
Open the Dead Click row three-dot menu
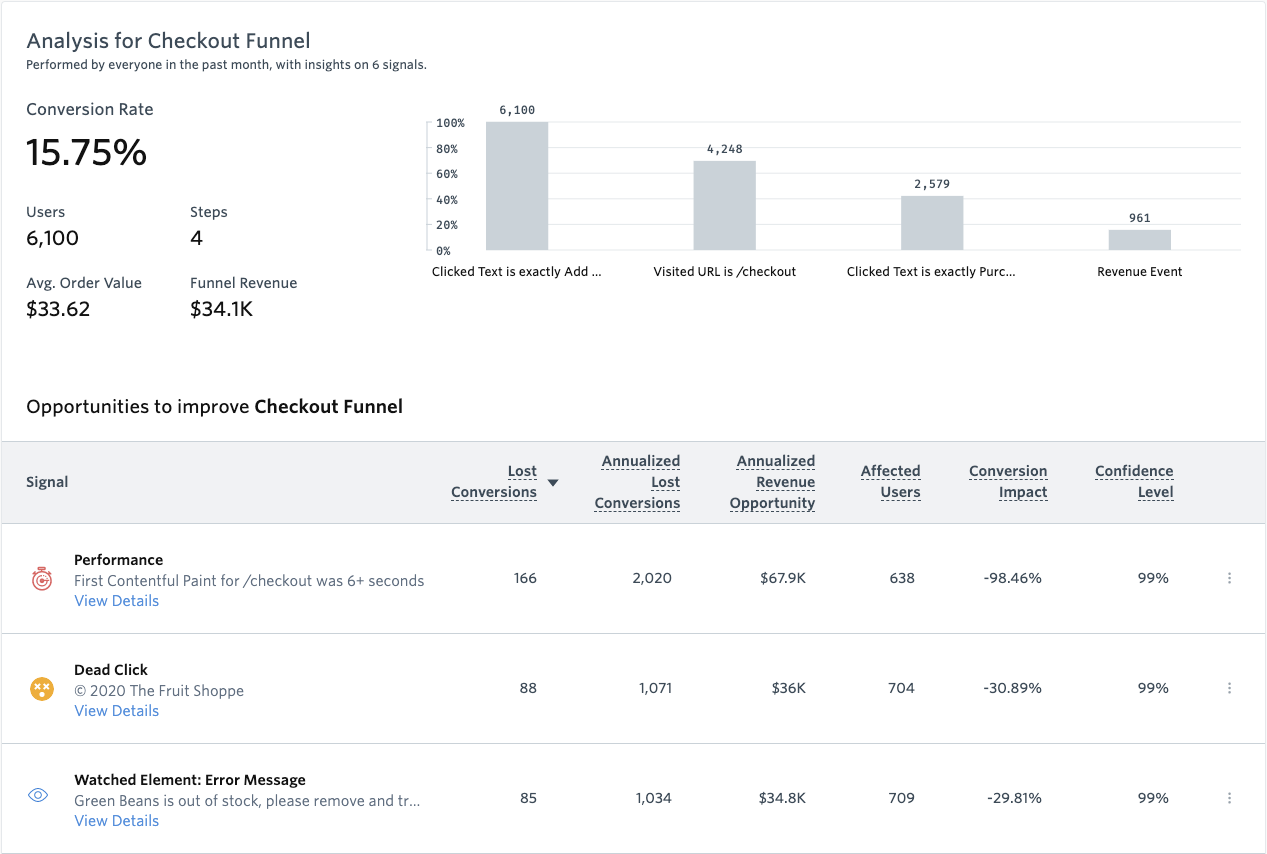click(1229, 688)
